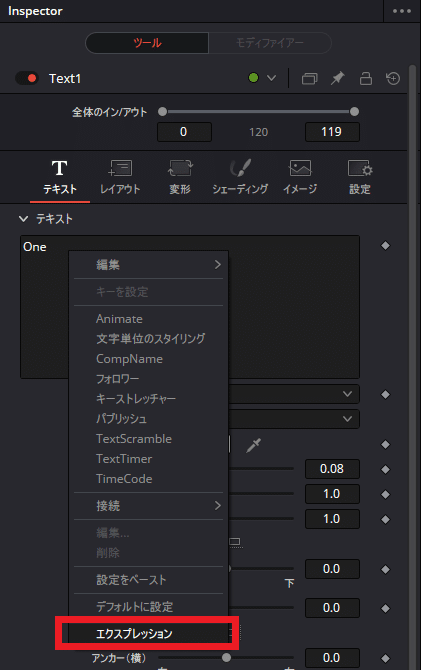Pick a color with the eyedropper icon
The width and height of the screenshot is (421, 670).
[253, 445]
